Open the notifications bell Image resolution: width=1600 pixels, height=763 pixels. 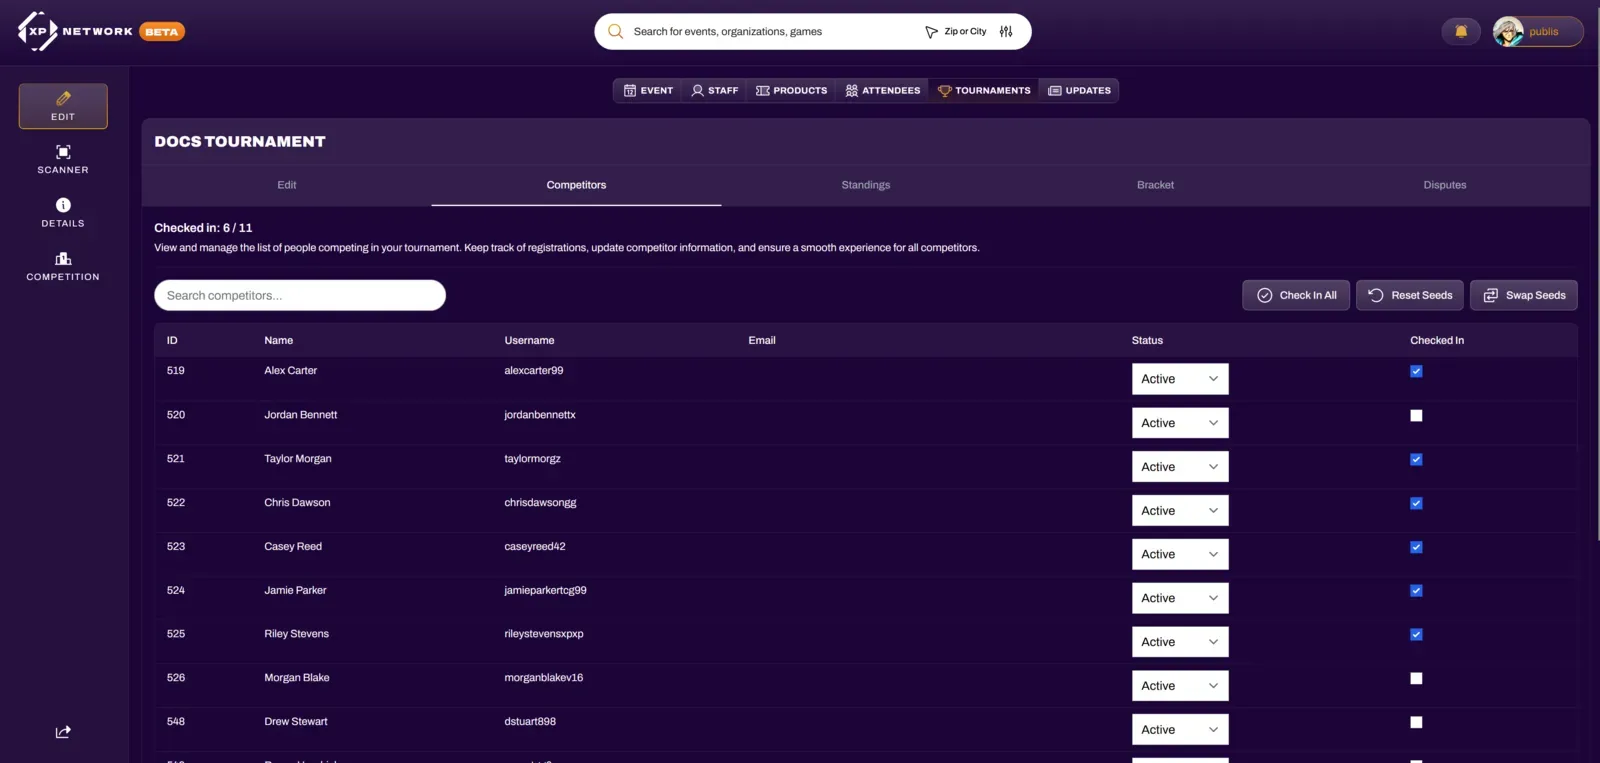click(x=1461, y=32)
